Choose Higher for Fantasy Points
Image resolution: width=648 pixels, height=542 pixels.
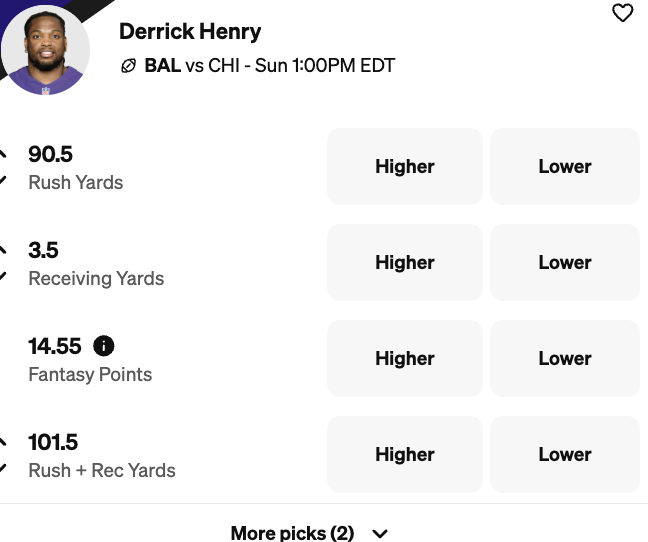404,359
